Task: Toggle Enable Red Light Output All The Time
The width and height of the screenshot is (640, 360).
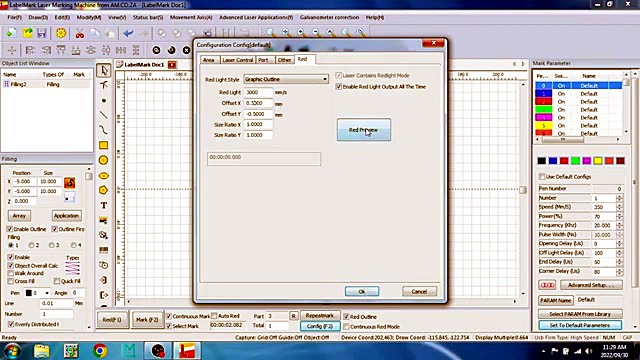Action: [338, 87]
